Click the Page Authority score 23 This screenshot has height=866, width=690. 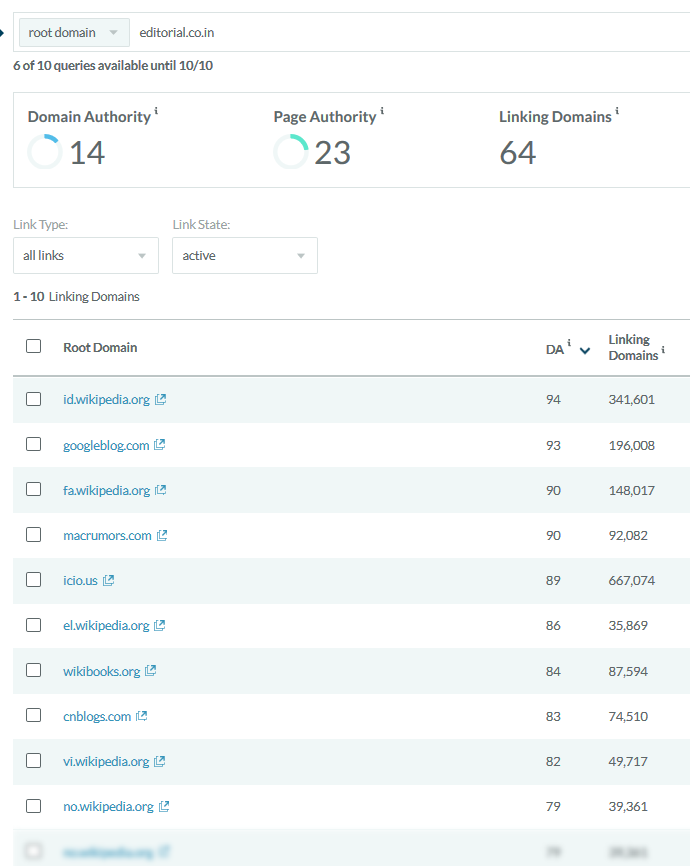(333, 153)
